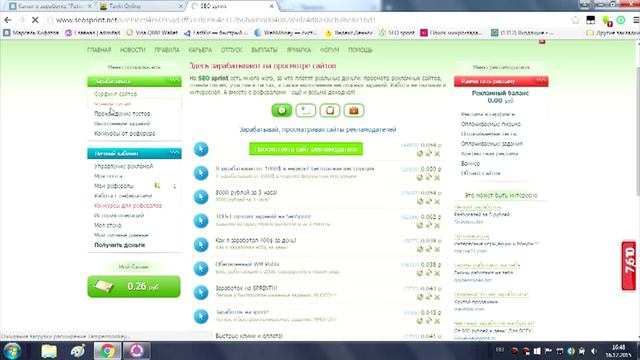Open Visa QIWI Wallet bookmark
640x360 pixels.
(152, 32)
